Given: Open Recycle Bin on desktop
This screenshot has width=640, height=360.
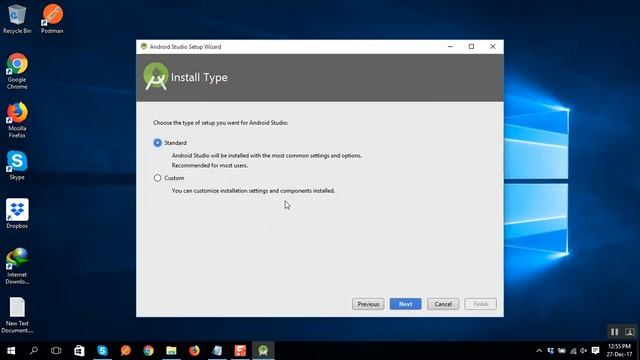Looking at the screenshot, I should [x=17, y=19].
